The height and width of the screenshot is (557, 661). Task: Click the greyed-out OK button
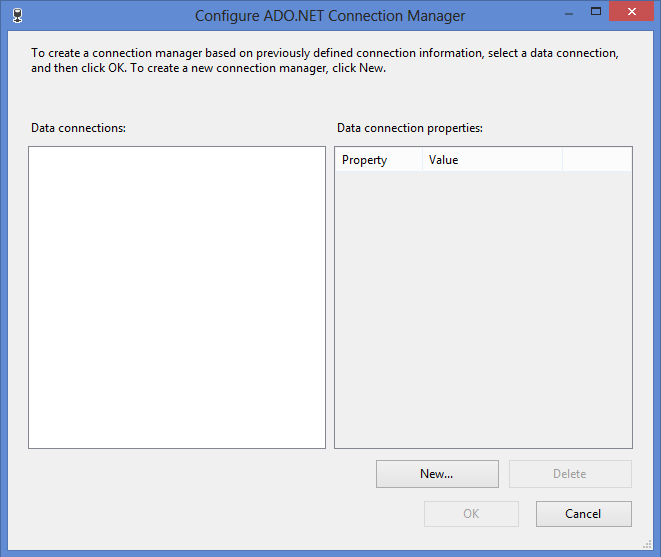(x=471, y=514)
